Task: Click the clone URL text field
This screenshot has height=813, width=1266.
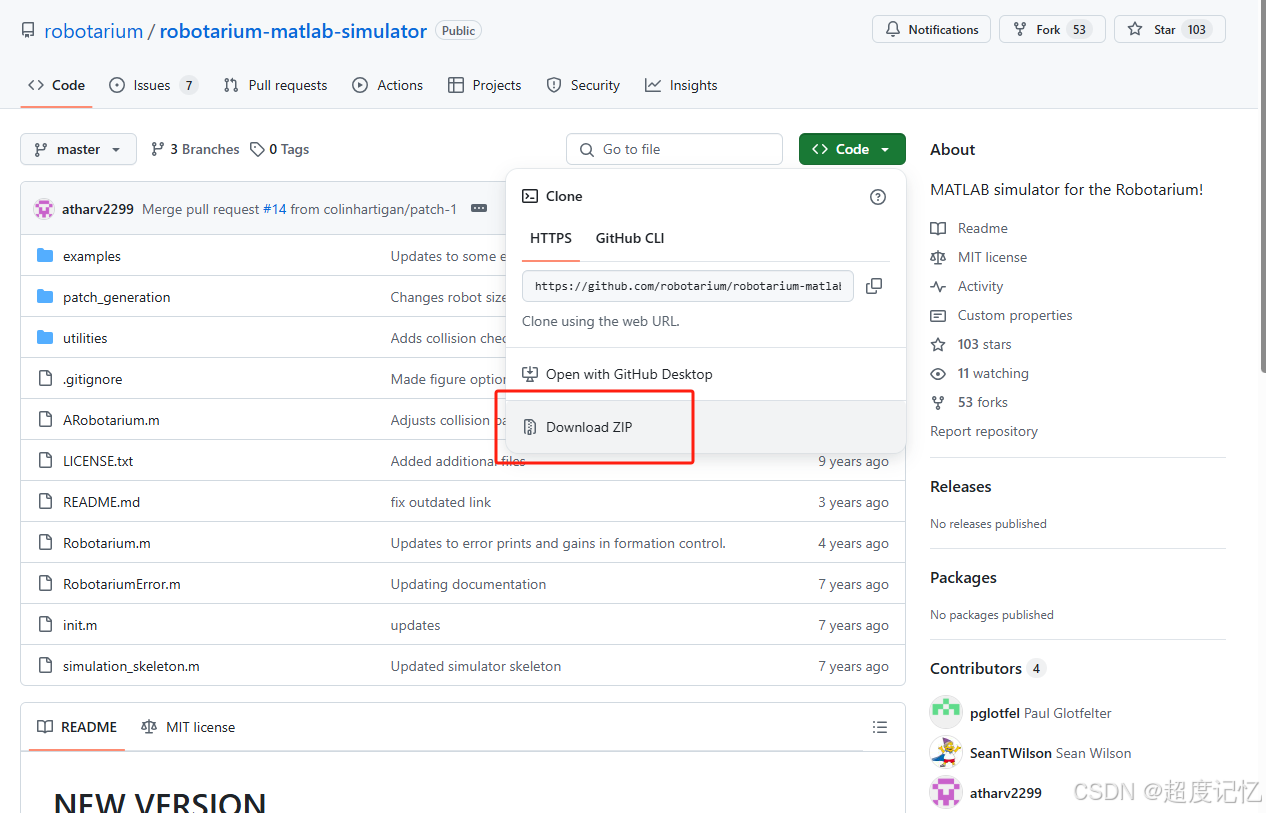Action: click(688, 286)
